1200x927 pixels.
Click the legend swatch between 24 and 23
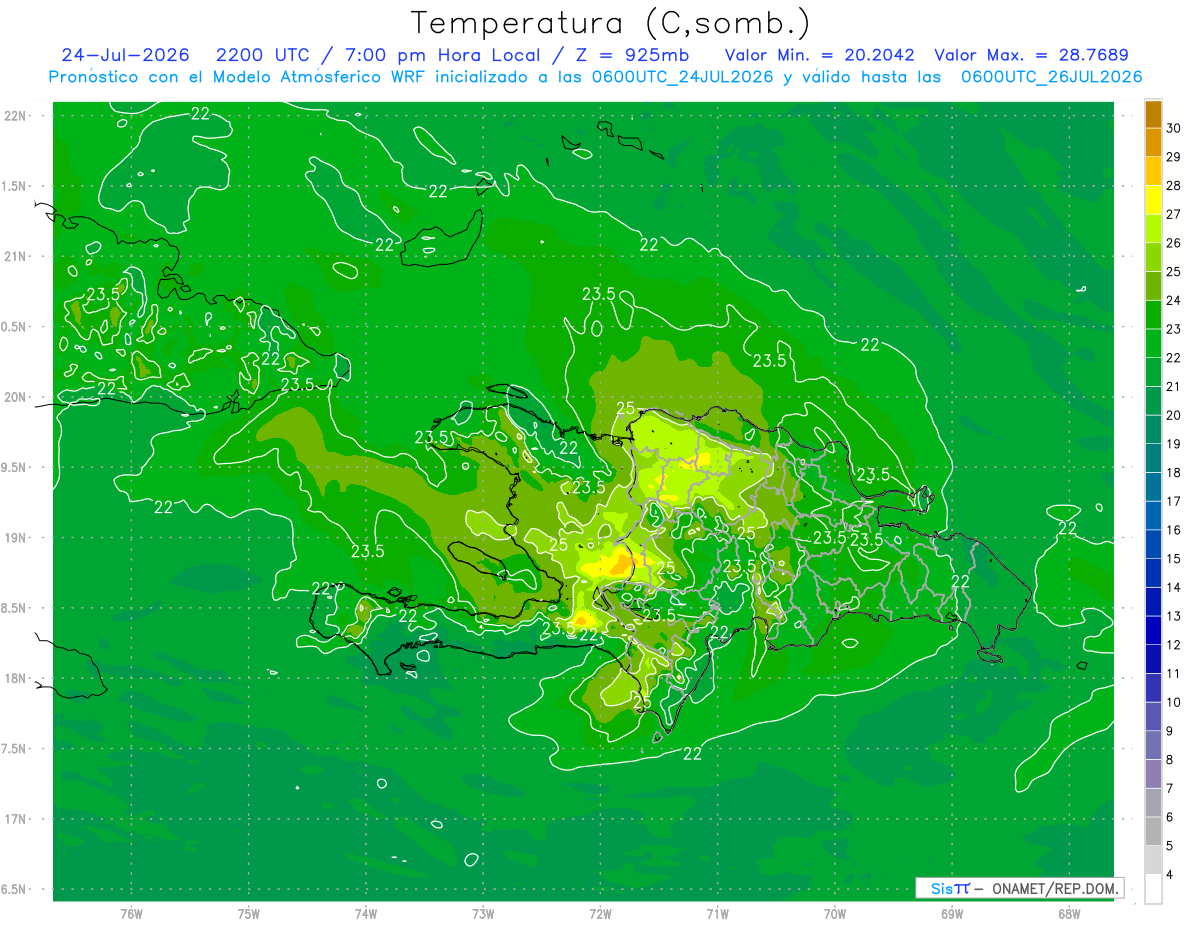click(x=1153, y=315)
